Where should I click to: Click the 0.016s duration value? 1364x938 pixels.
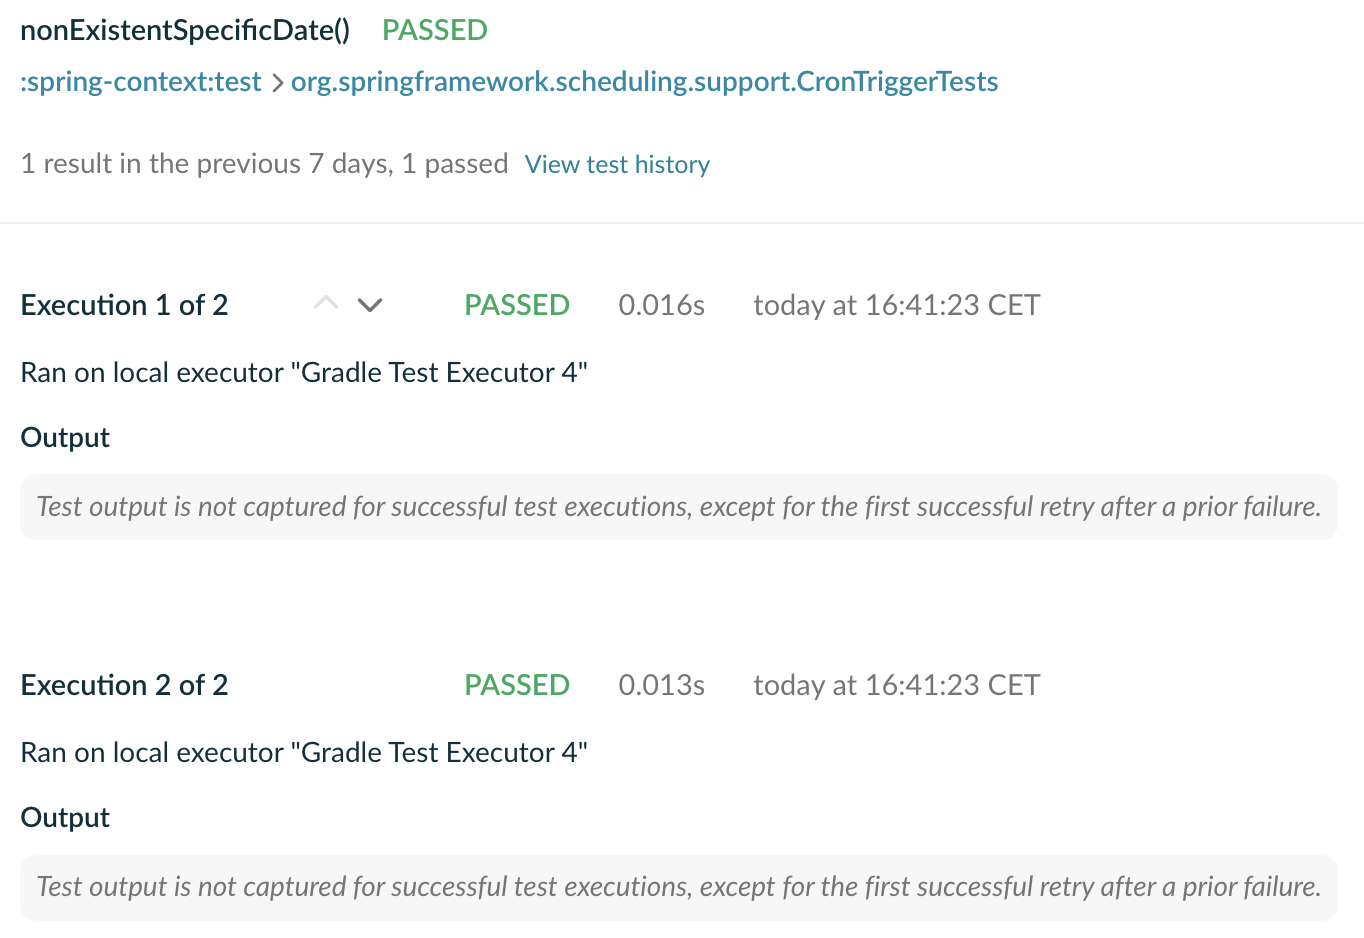(661, 305)
